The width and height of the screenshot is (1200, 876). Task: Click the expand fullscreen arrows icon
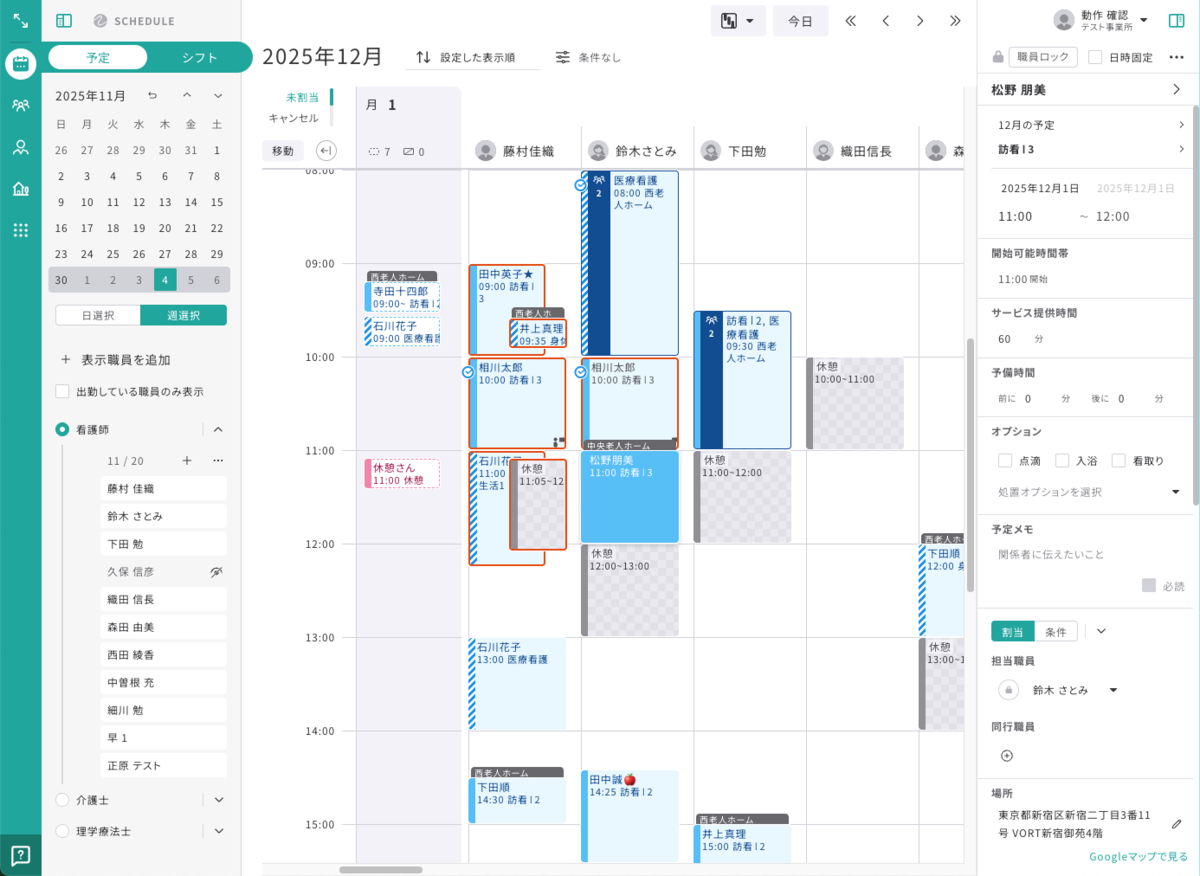point(20,20)
